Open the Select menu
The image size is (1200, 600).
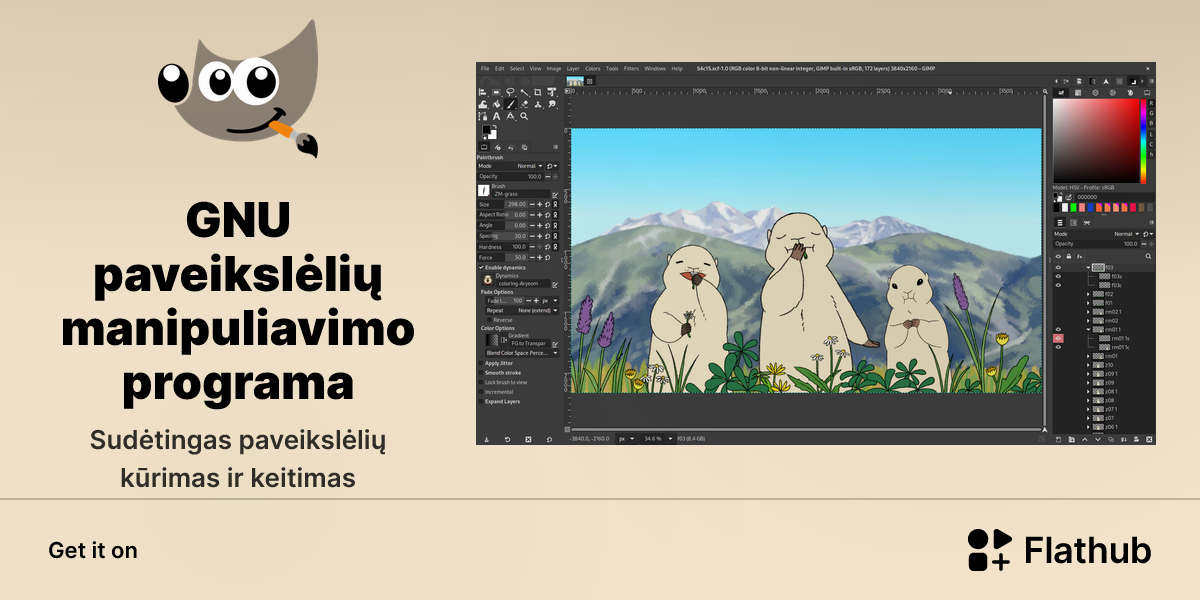(x=517, y=69)
